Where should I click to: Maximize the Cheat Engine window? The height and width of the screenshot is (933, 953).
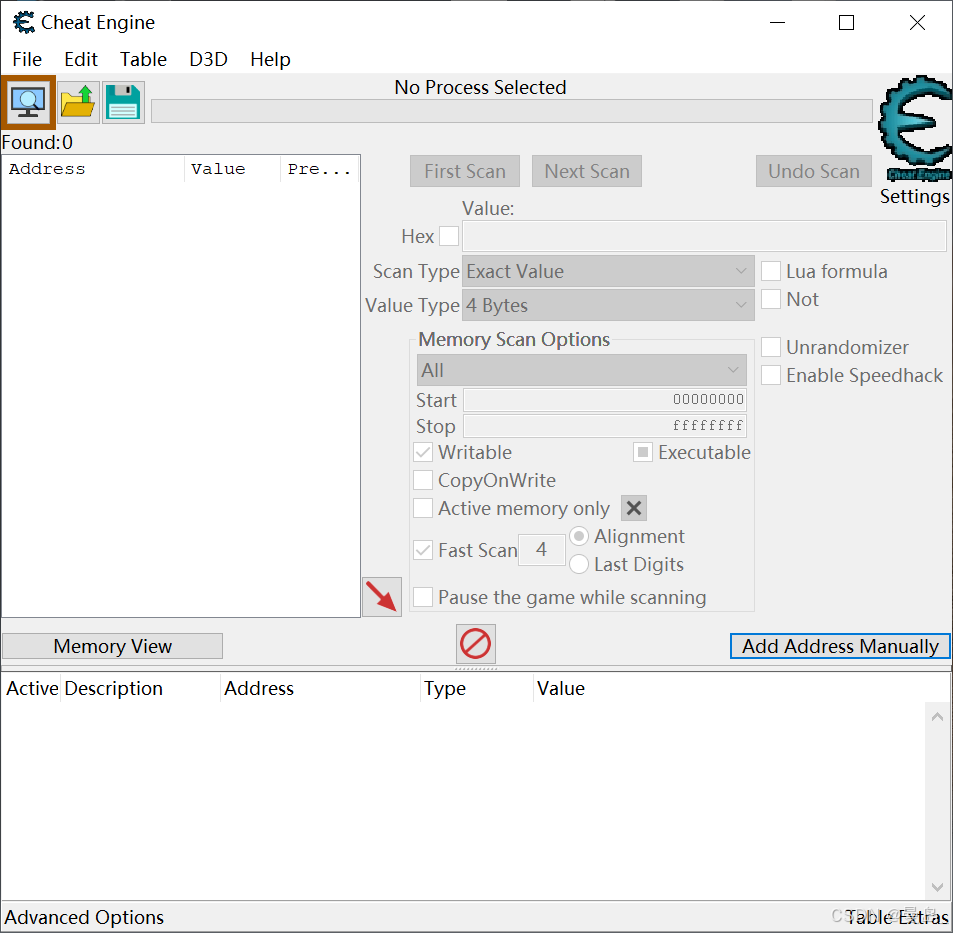847,22
